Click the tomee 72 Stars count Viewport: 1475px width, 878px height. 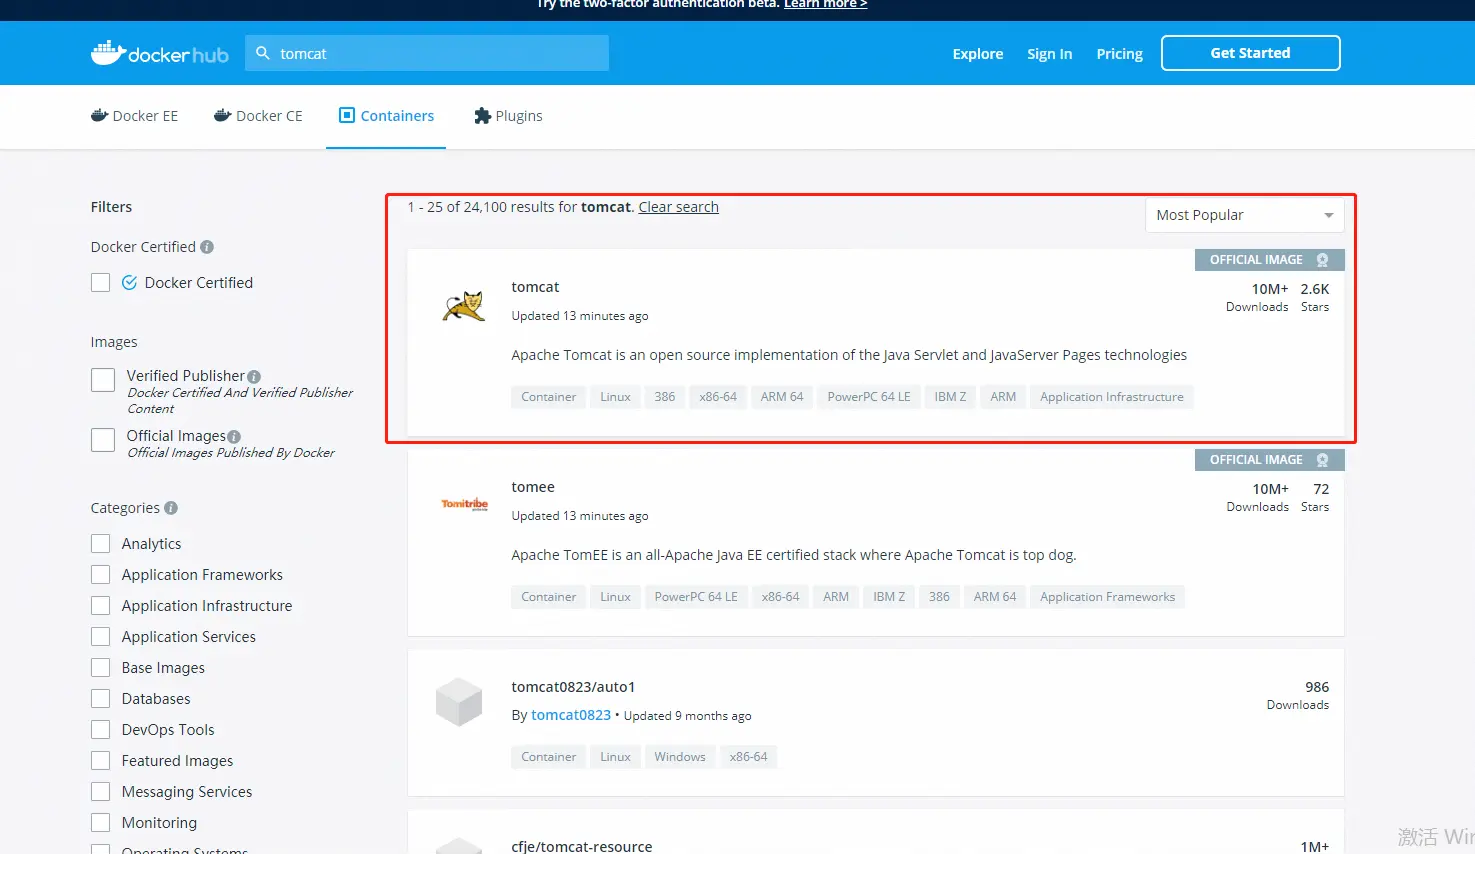pos(1316,497)
